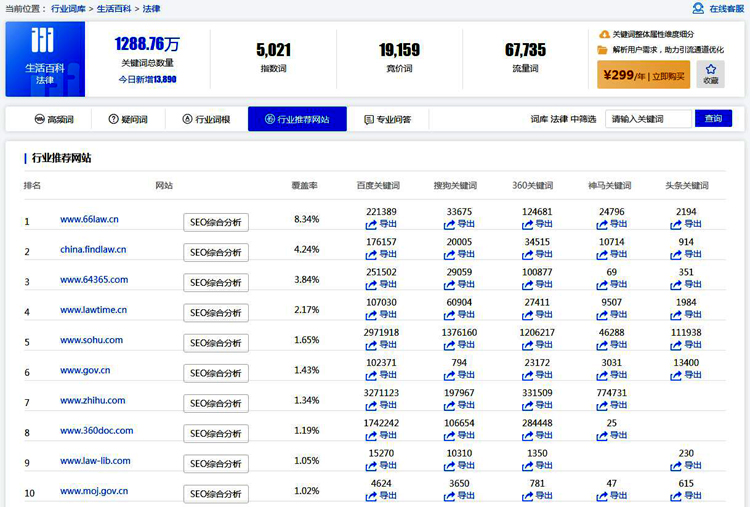Click SEO综合分析 for www.64365.com
This screenshot has width=750, height=507.
click(216, 283)
